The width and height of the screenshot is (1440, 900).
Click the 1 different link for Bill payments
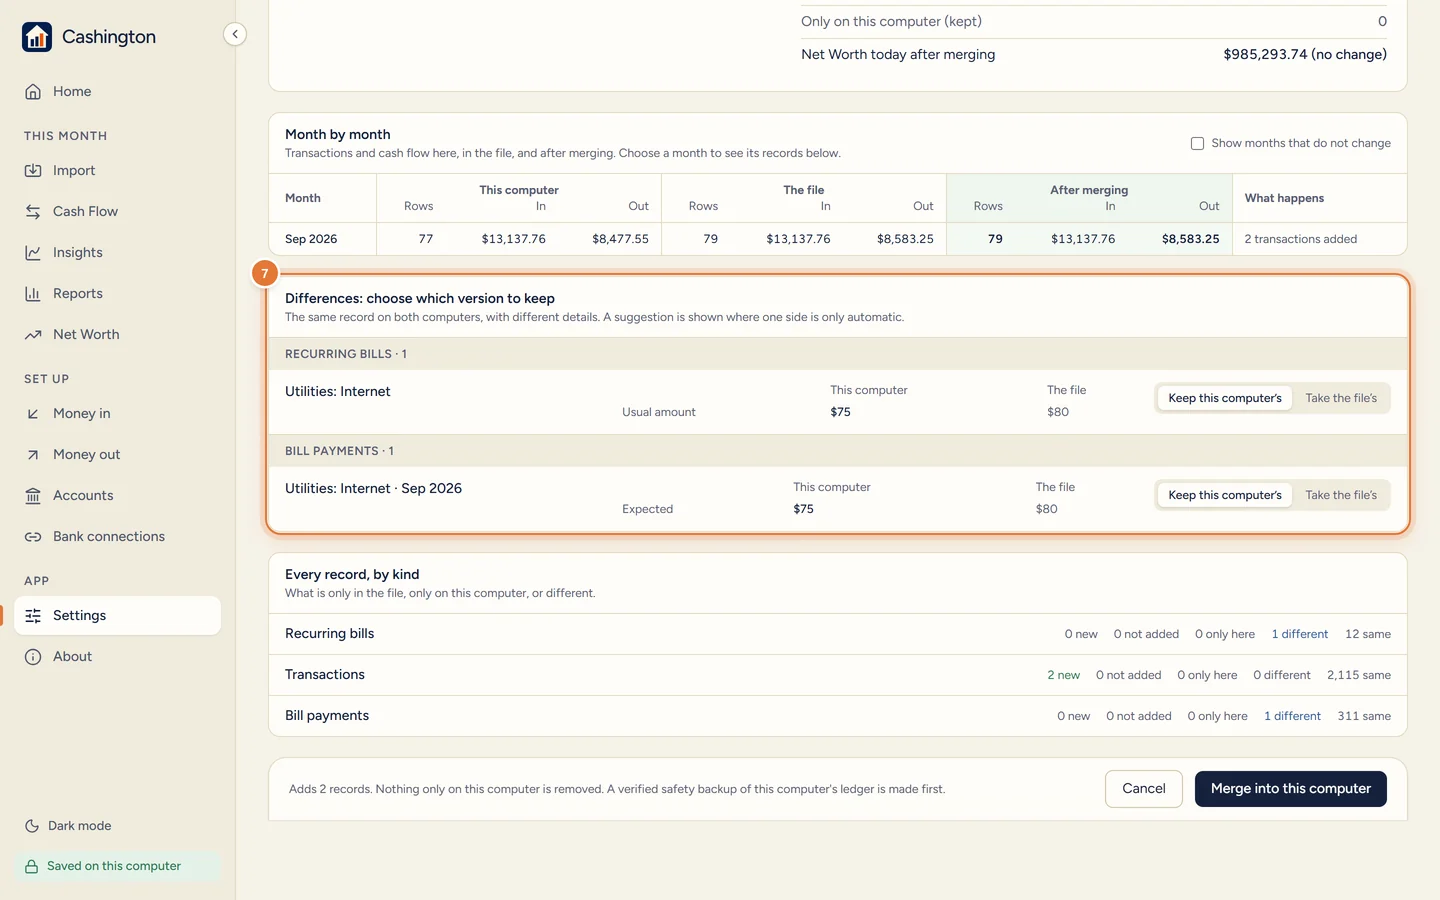click(1292, 716)
